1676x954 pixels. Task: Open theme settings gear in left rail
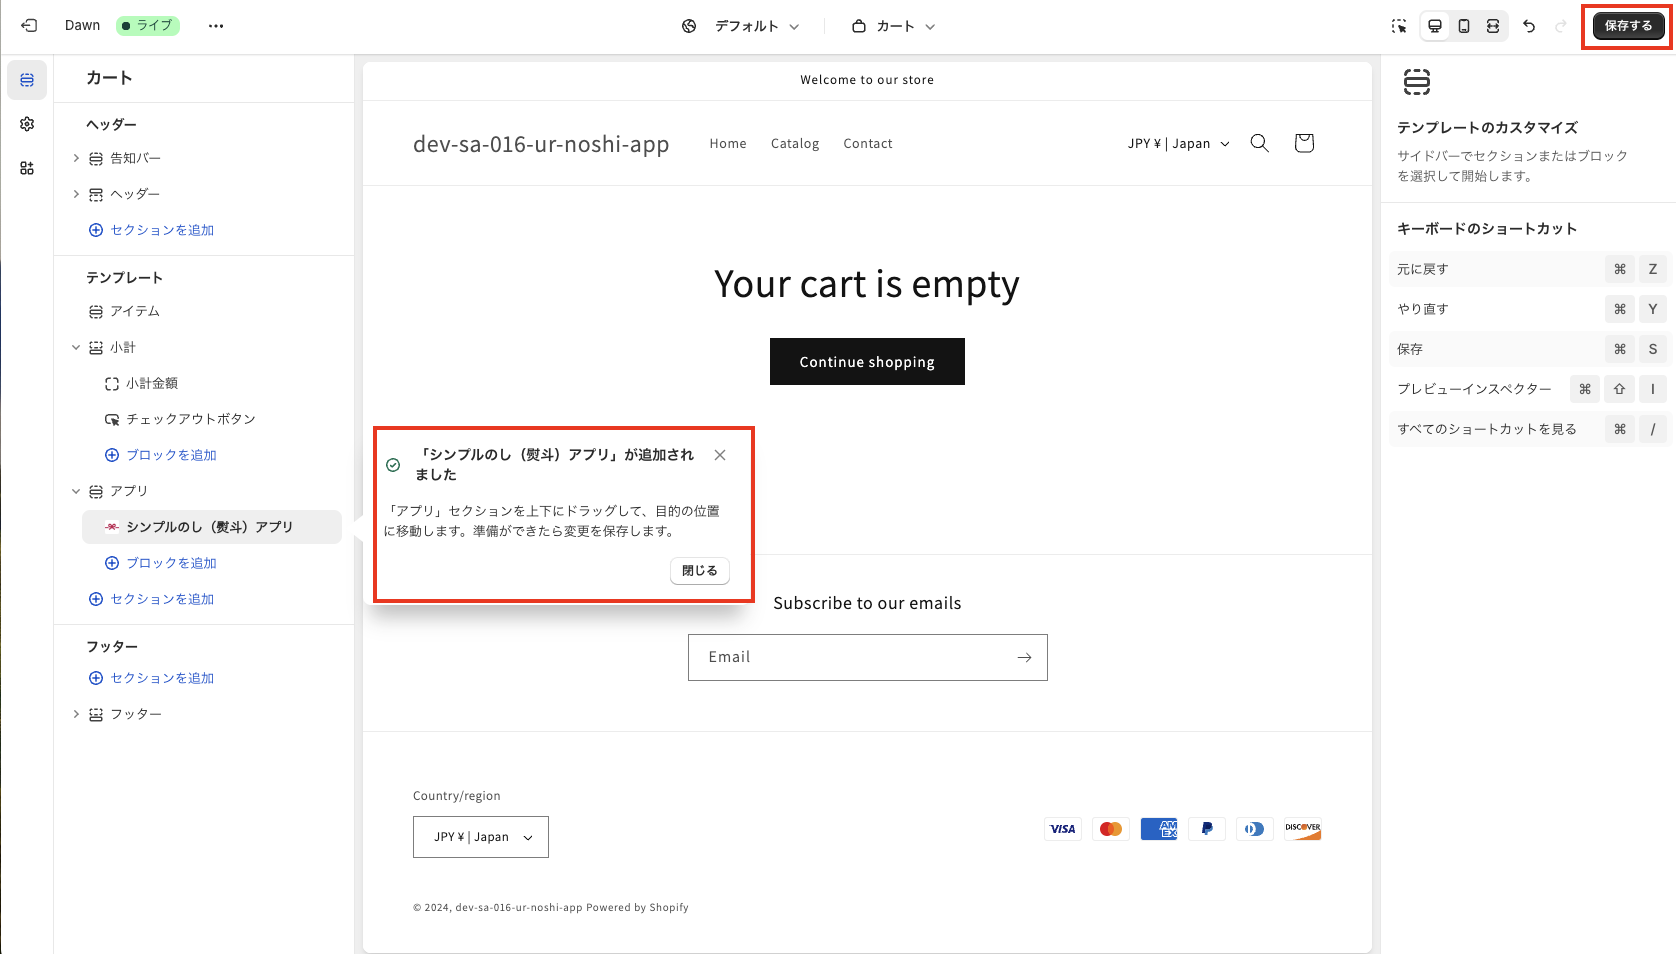coord(27,124)
